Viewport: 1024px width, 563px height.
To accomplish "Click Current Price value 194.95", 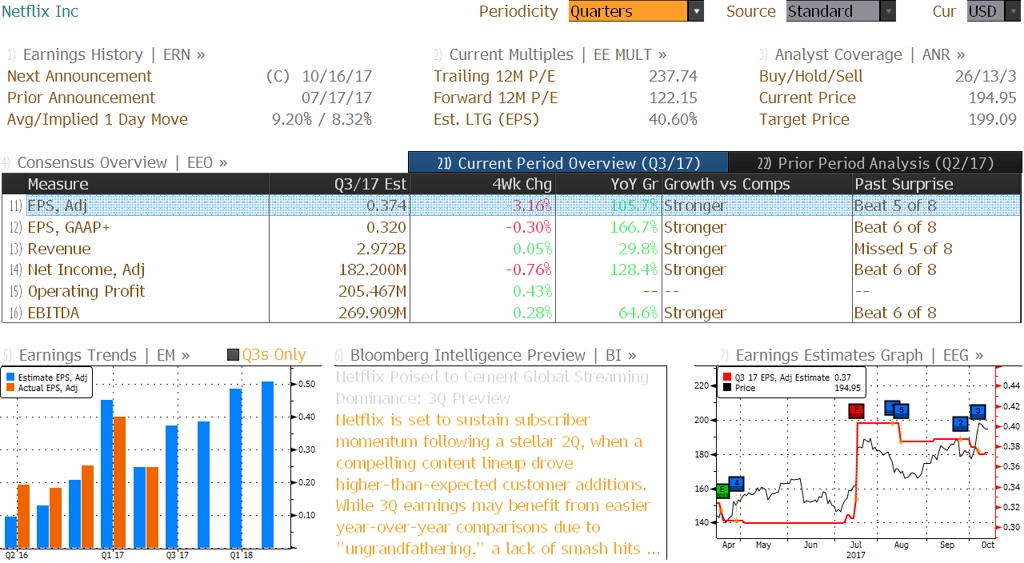I will coord(992,98).
